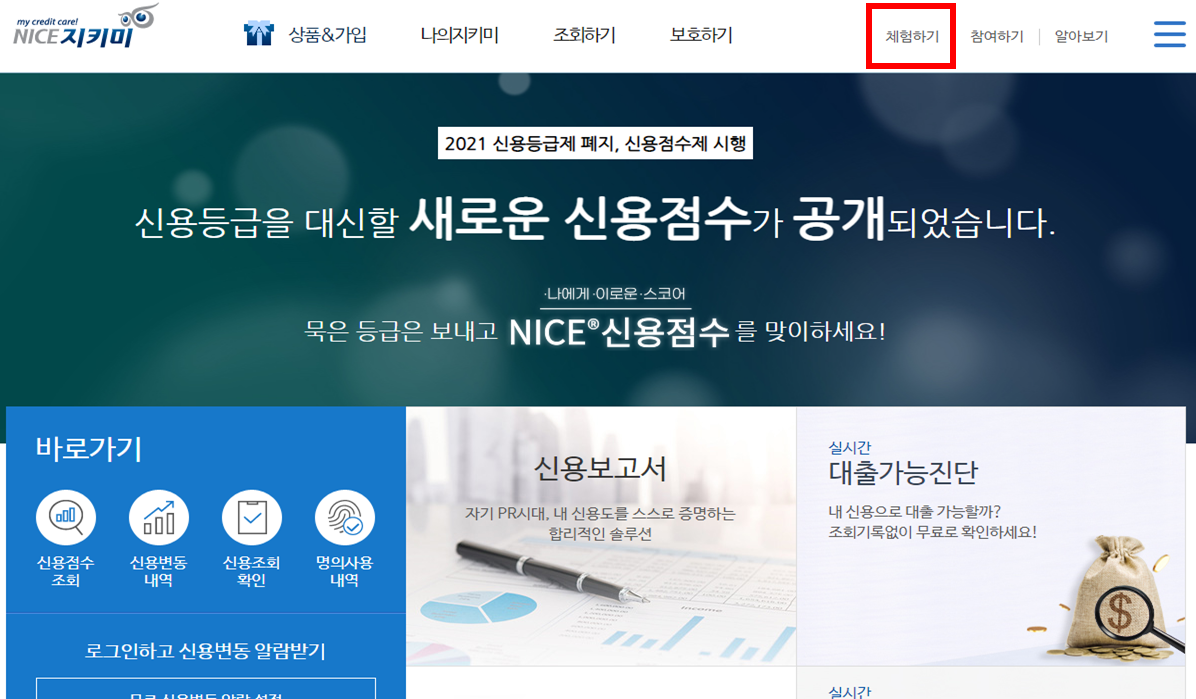Screen dimensions: 1196x699
Task: Open the 보호하기 menu
Action: tap(701, 35)
